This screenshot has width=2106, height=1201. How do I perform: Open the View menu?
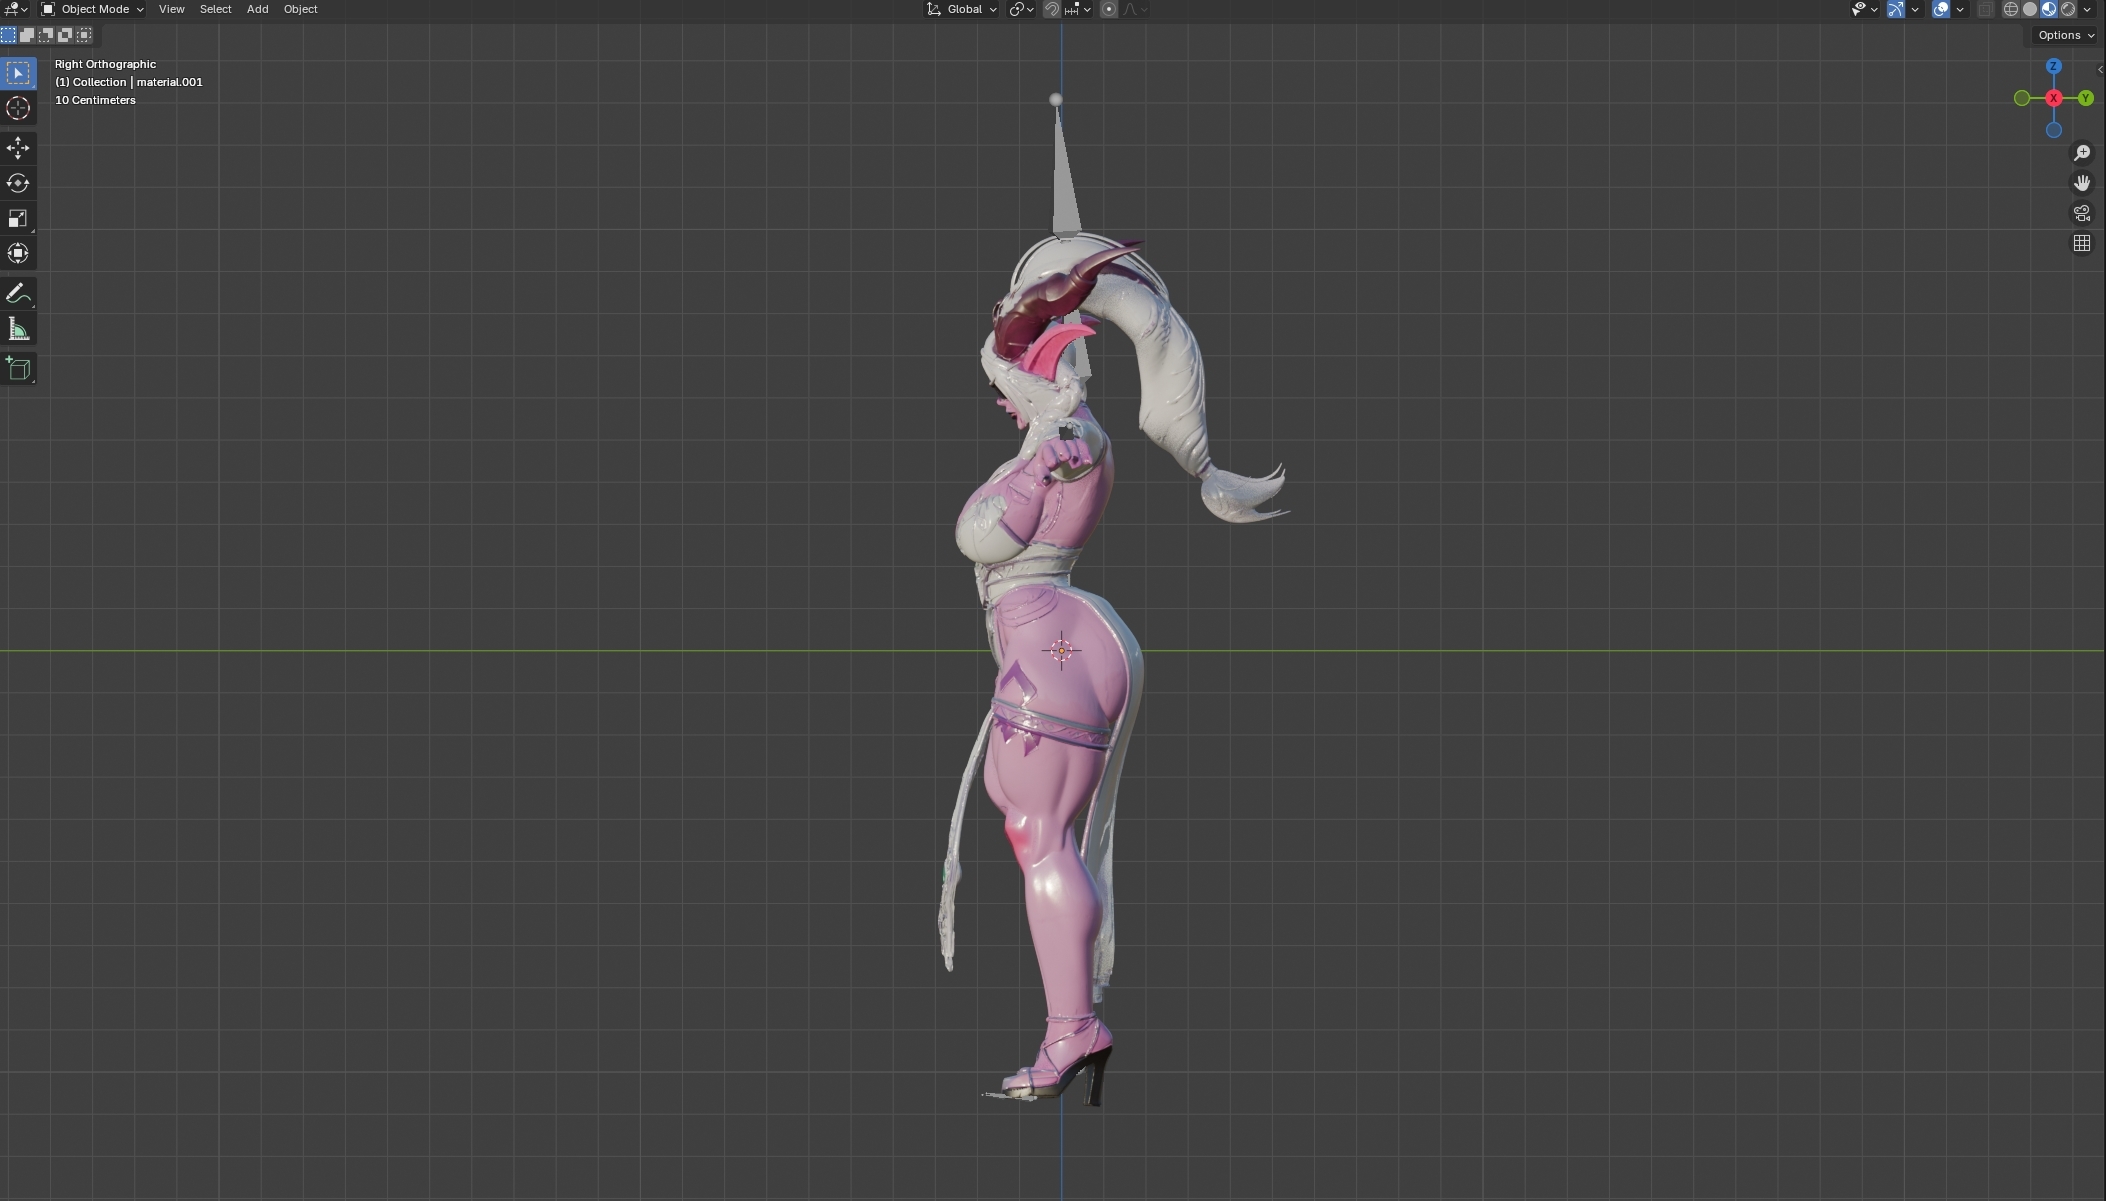coord(171,9)
